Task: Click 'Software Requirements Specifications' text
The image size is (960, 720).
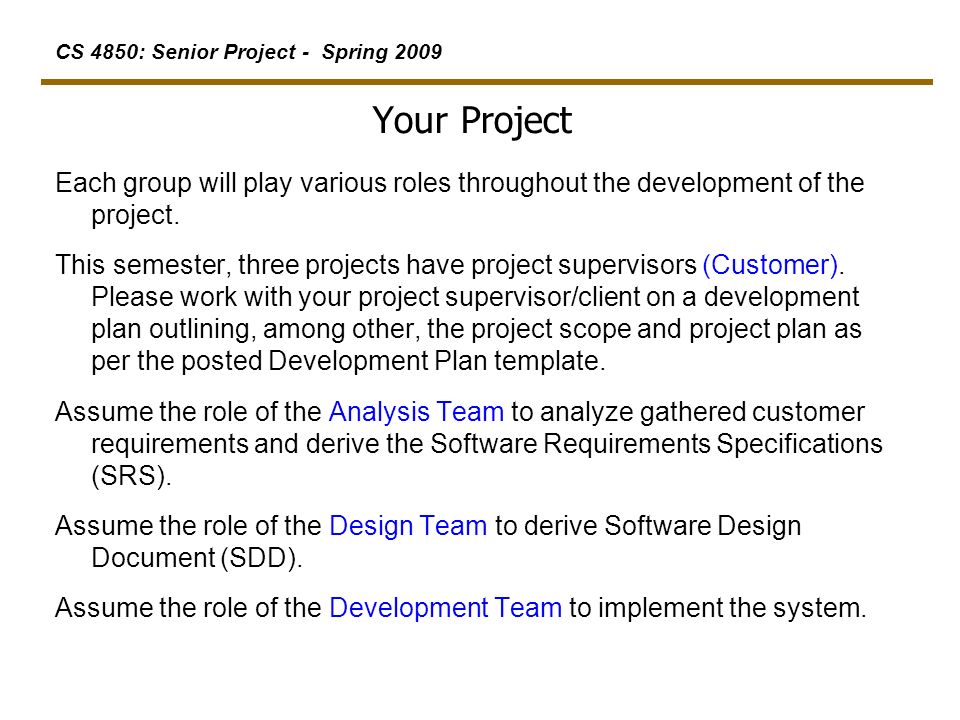Action: coord(656,444)
